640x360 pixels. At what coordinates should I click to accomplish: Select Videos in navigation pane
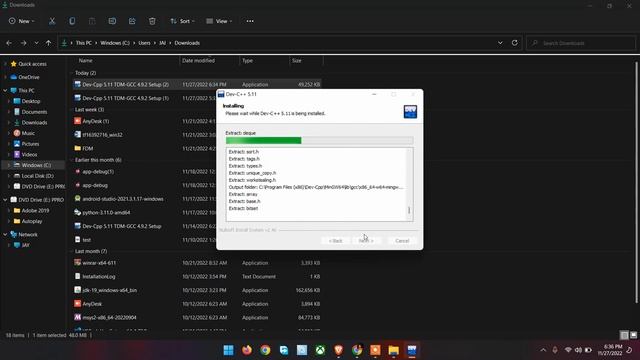(29, 154)
